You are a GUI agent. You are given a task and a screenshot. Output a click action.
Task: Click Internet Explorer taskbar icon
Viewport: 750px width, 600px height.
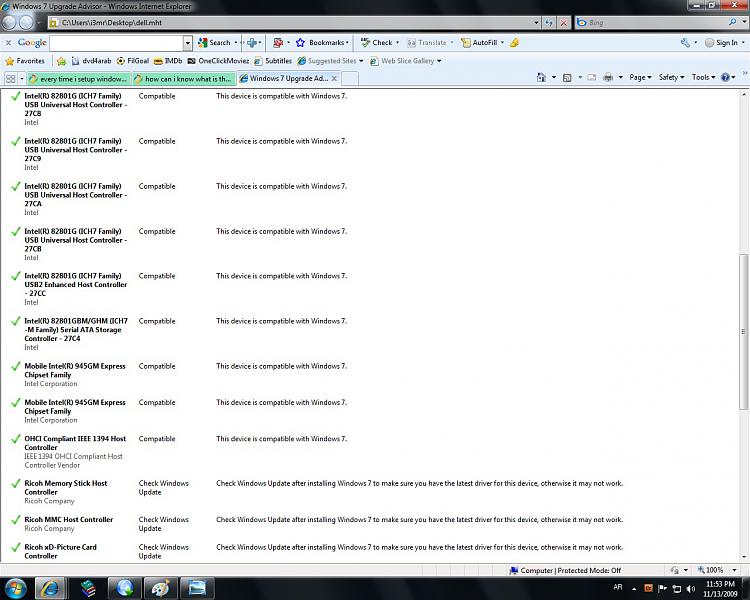(x=50, y=588)
